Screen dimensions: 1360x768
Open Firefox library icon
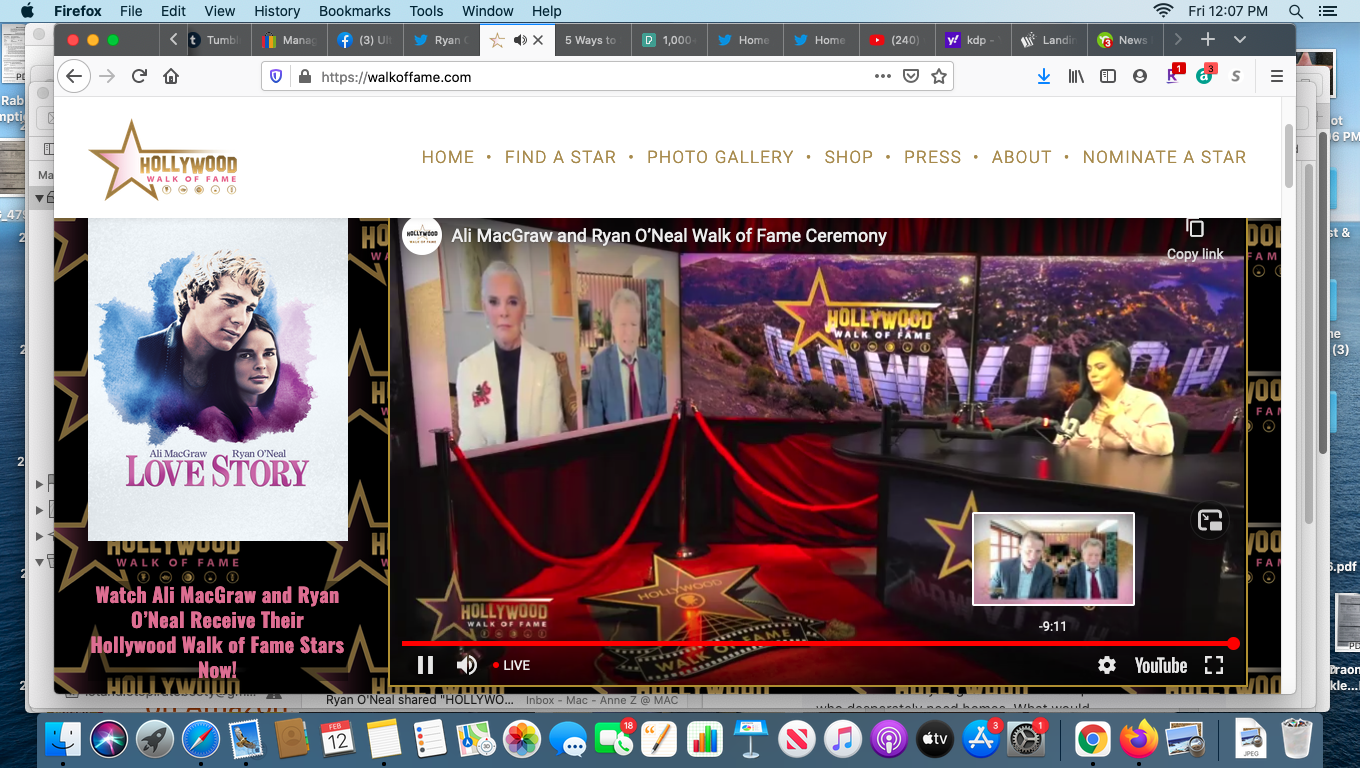coord(1076,76)
